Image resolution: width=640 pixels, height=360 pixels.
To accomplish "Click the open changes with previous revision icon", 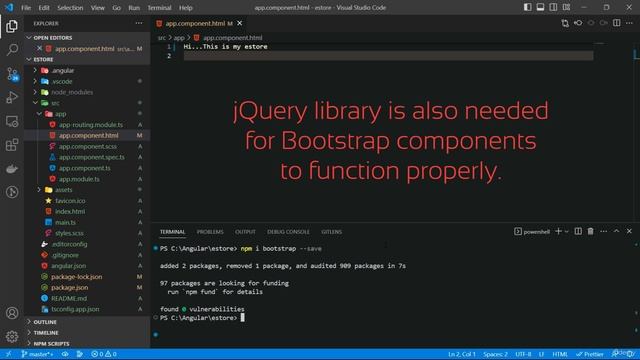I will click(578, 23).
